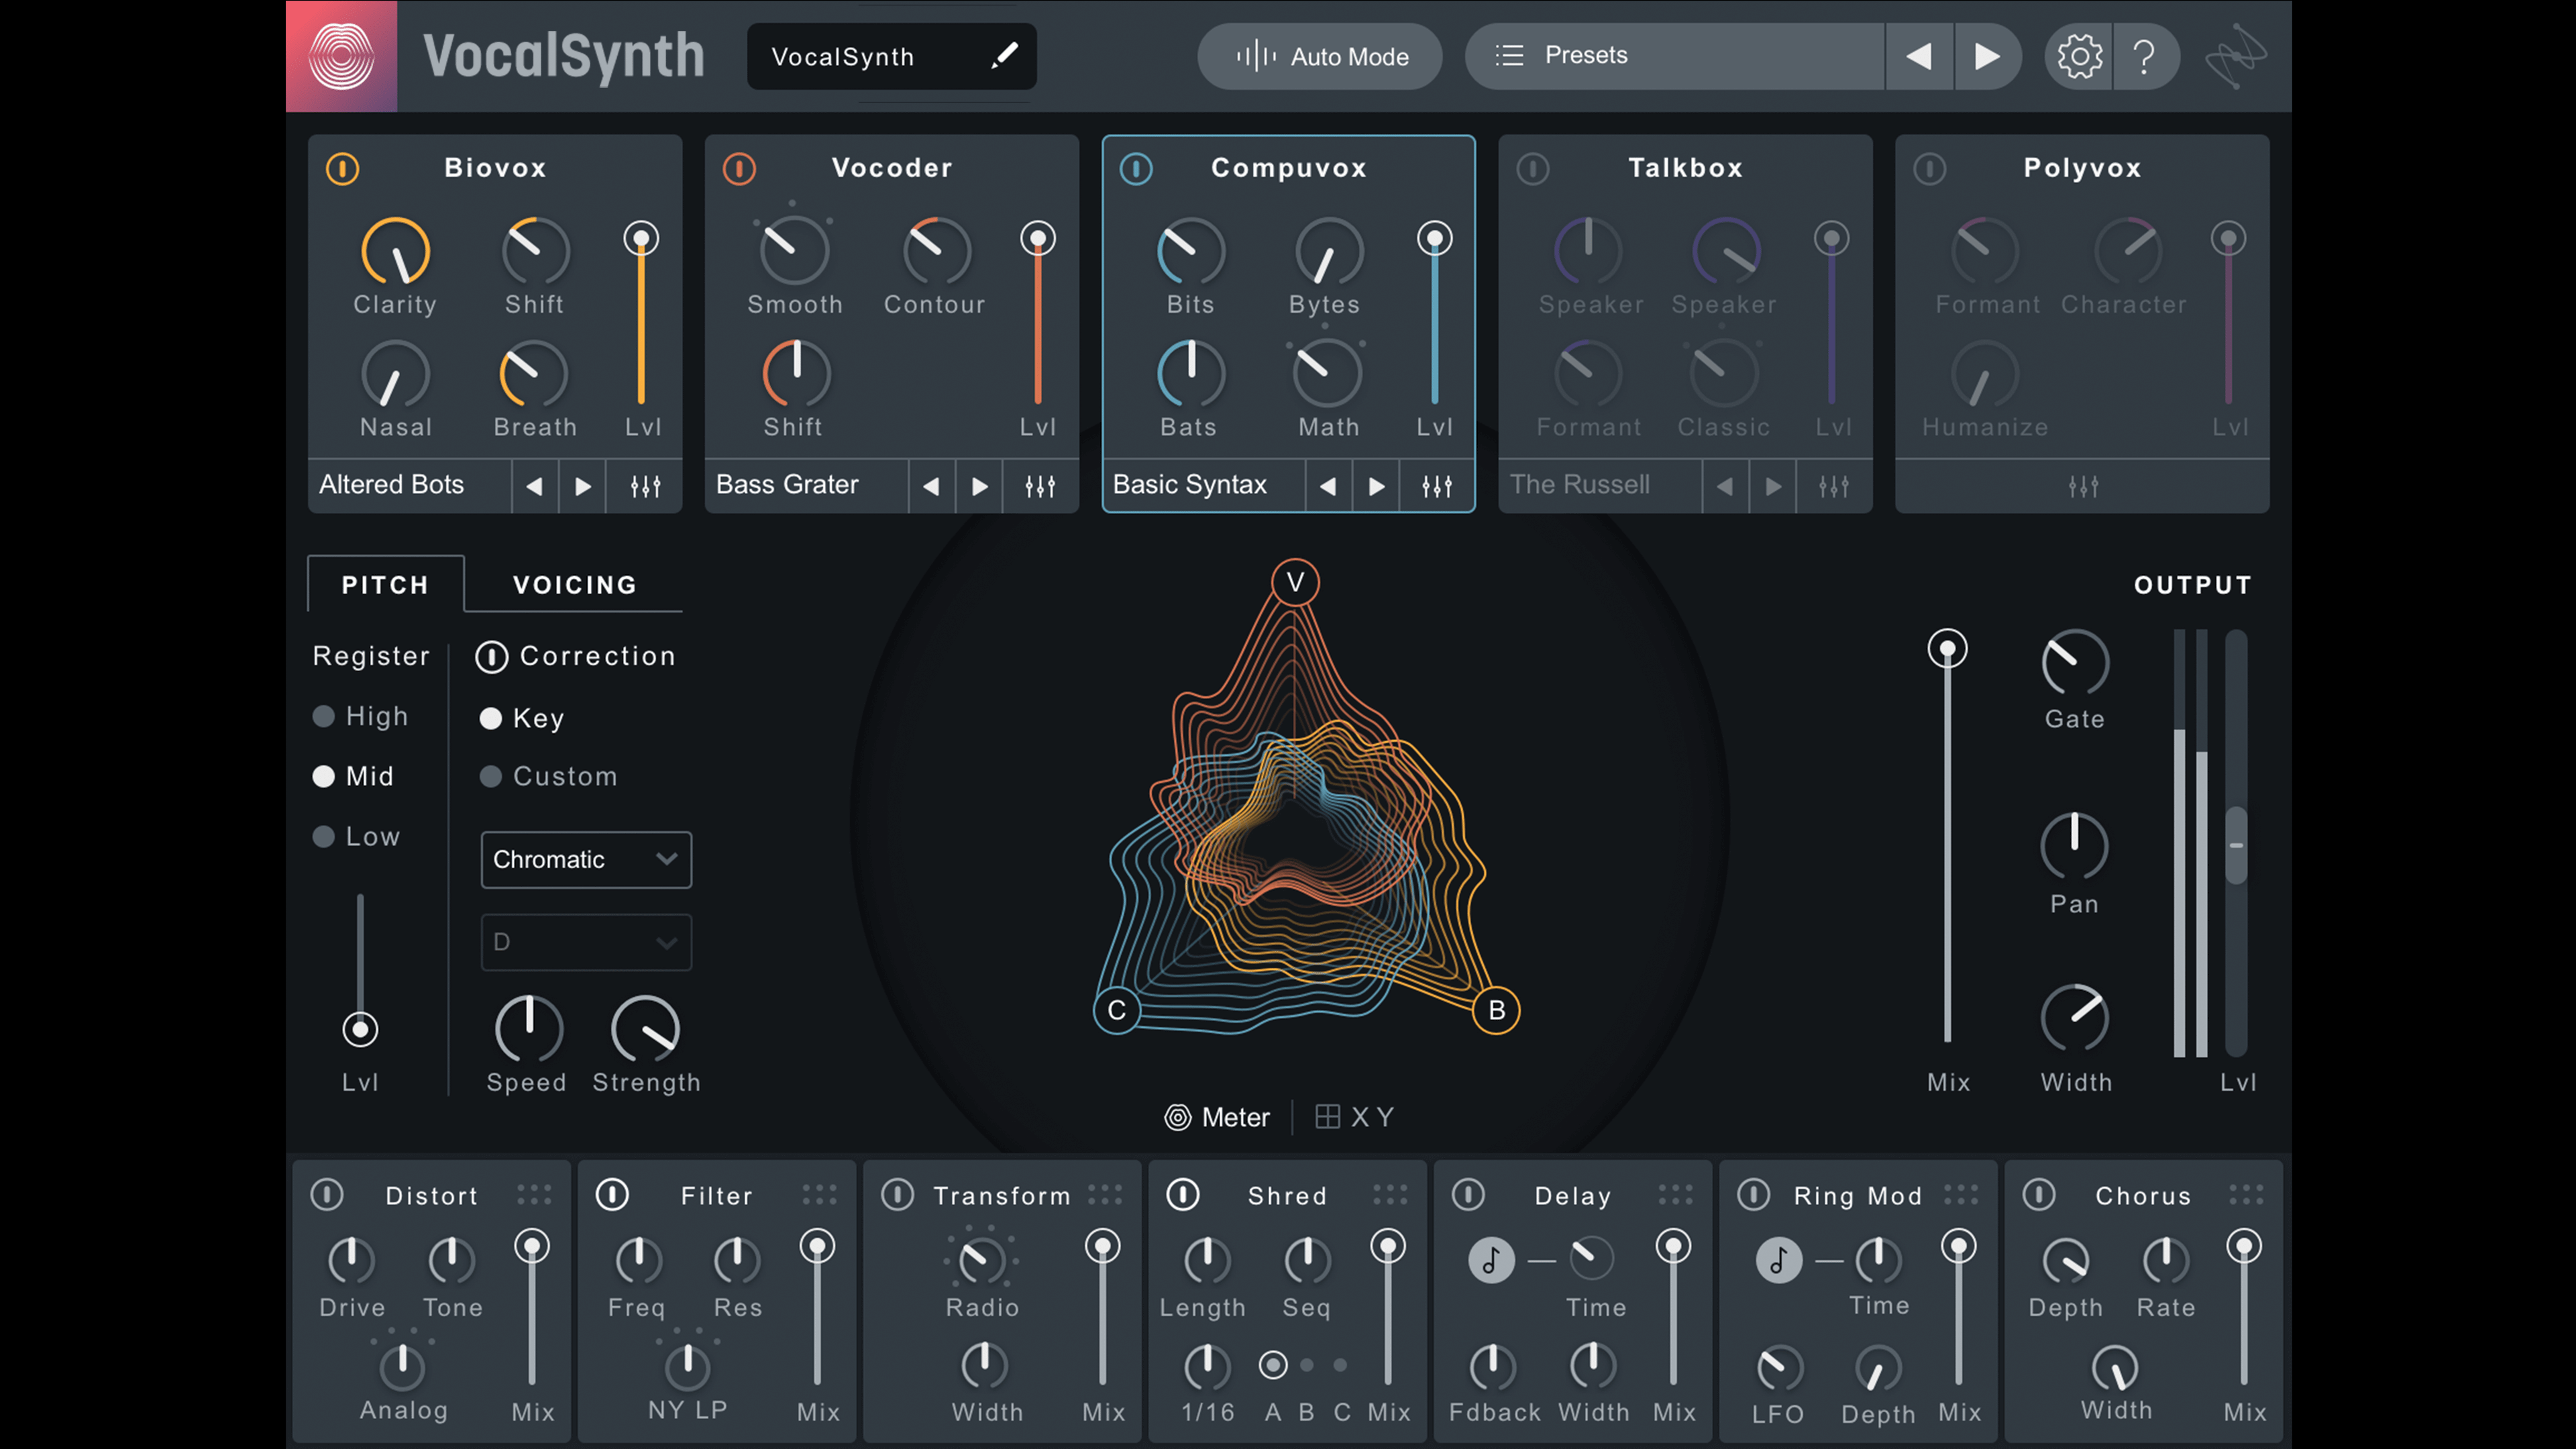The width and height of the screenshot is (2576, 1449).
Task: Load the previous global preset
Action: (x=1918, y=56)
